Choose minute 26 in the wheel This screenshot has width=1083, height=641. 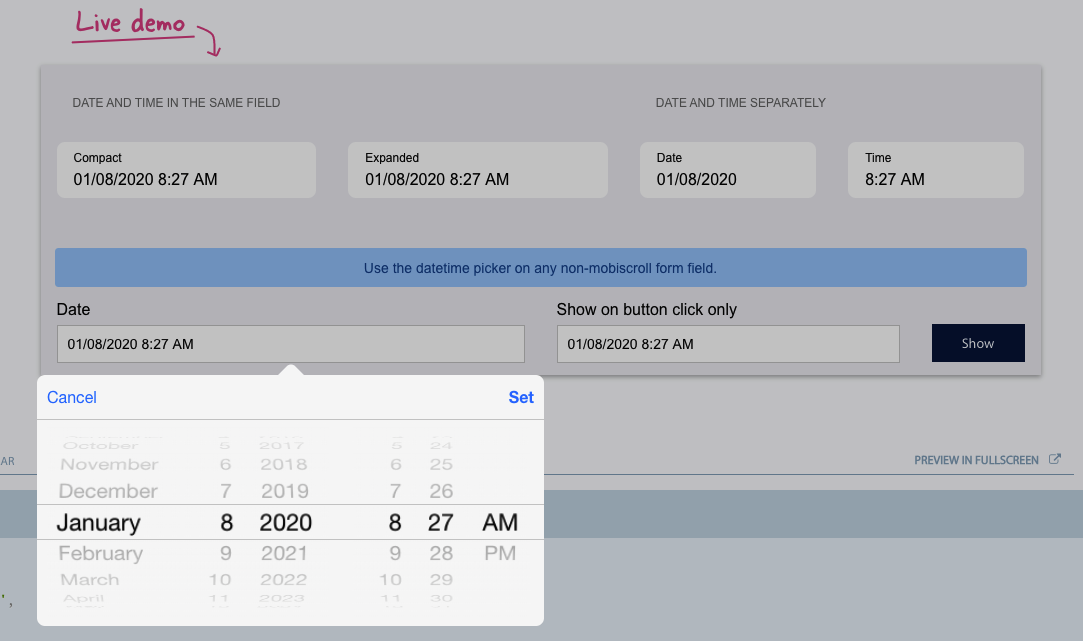[x=441, y=491]
